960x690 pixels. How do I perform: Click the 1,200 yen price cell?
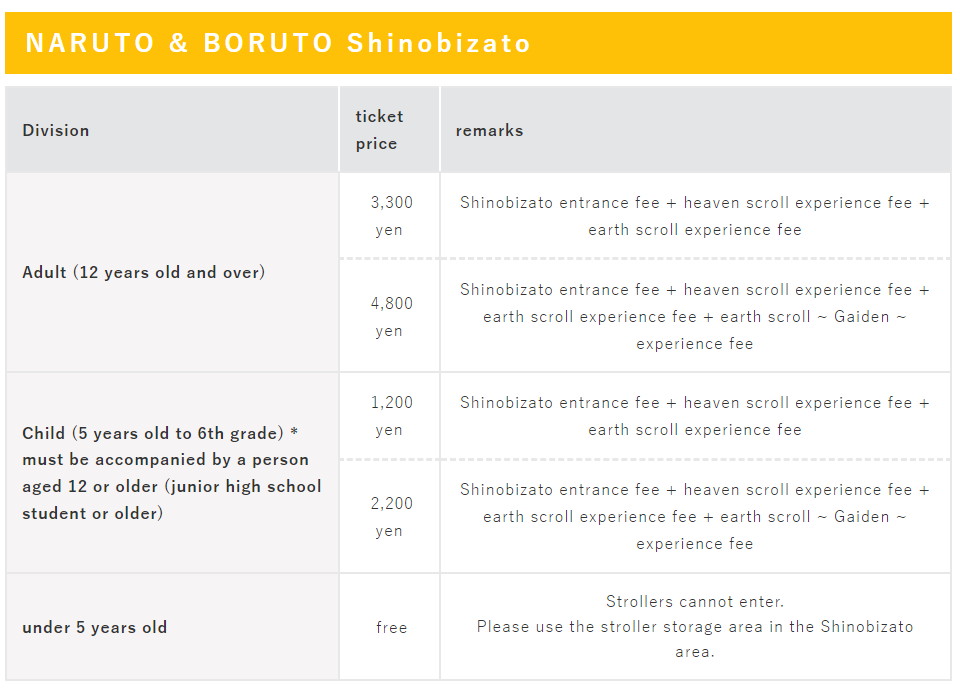[x=389, y=416]
